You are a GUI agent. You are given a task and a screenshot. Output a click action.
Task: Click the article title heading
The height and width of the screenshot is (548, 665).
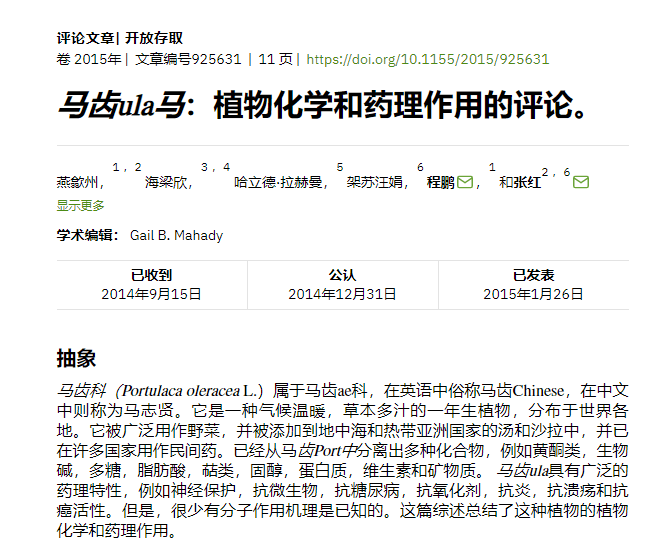tap(325, 105)
